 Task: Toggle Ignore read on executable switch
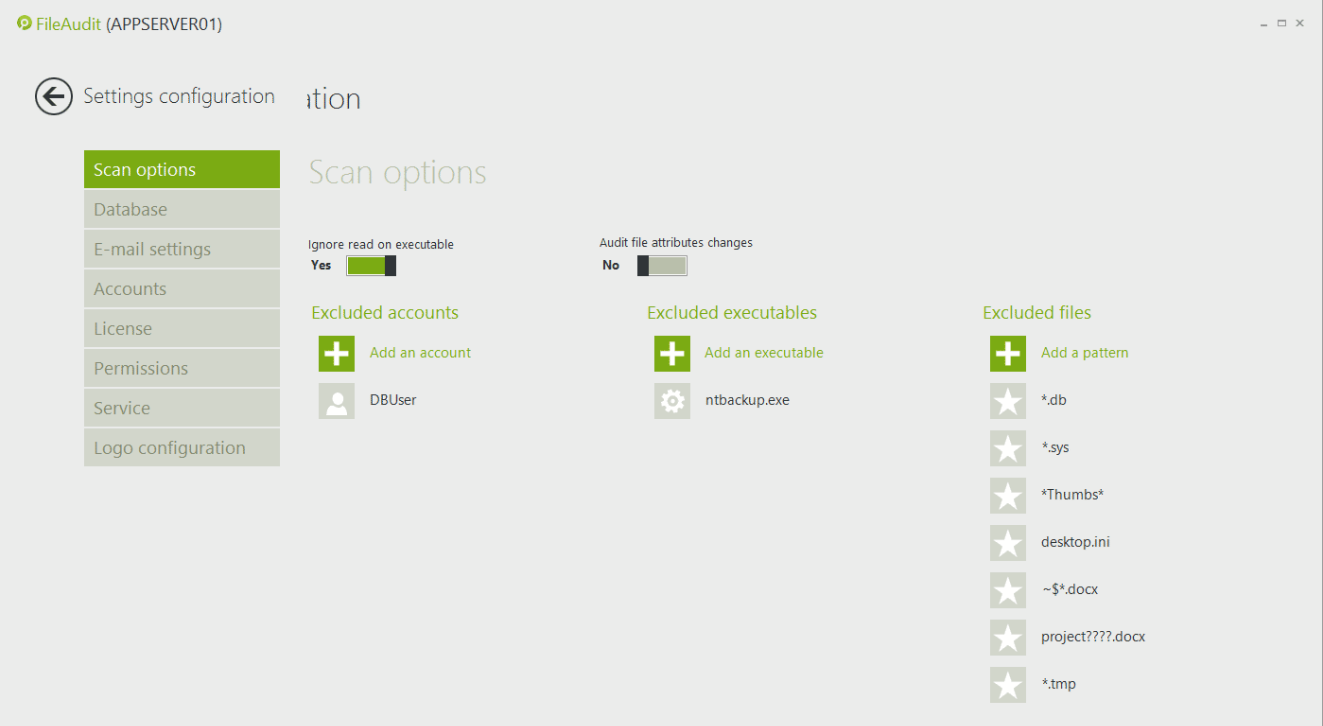pyautogui.click(x=371, y=265)
